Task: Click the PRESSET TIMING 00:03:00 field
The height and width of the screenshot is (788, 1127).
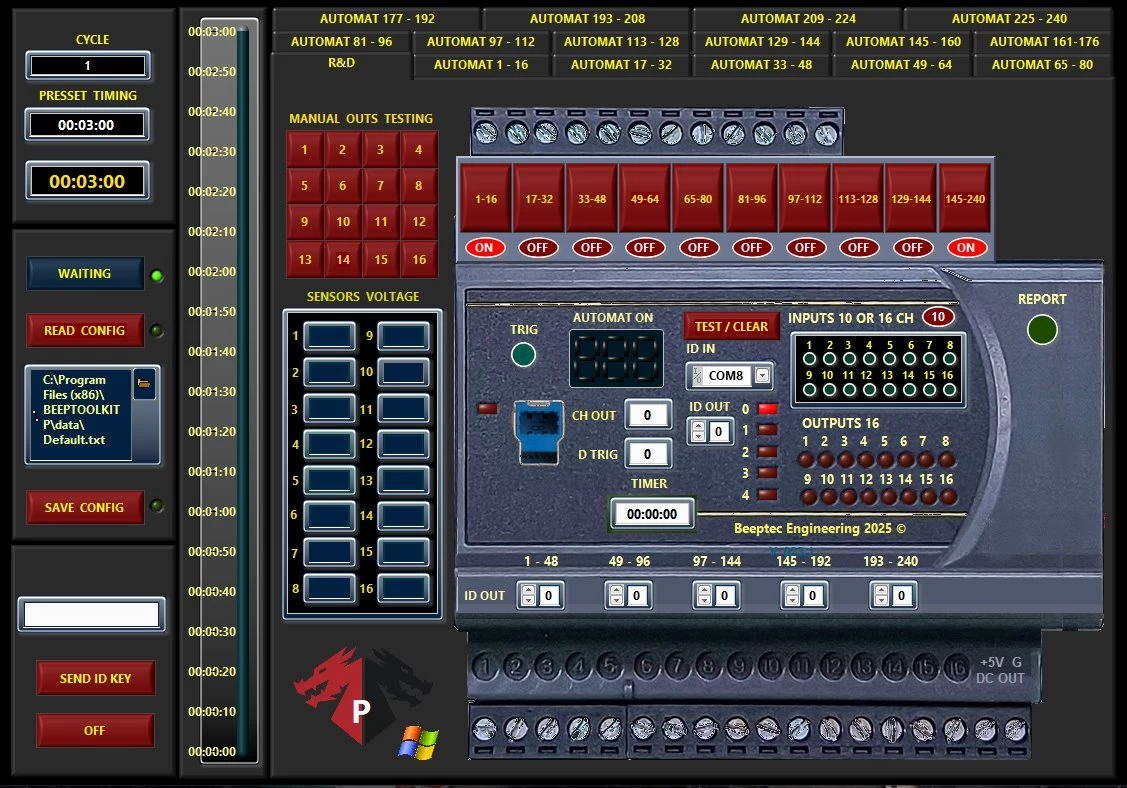Action: pos(87,125)
